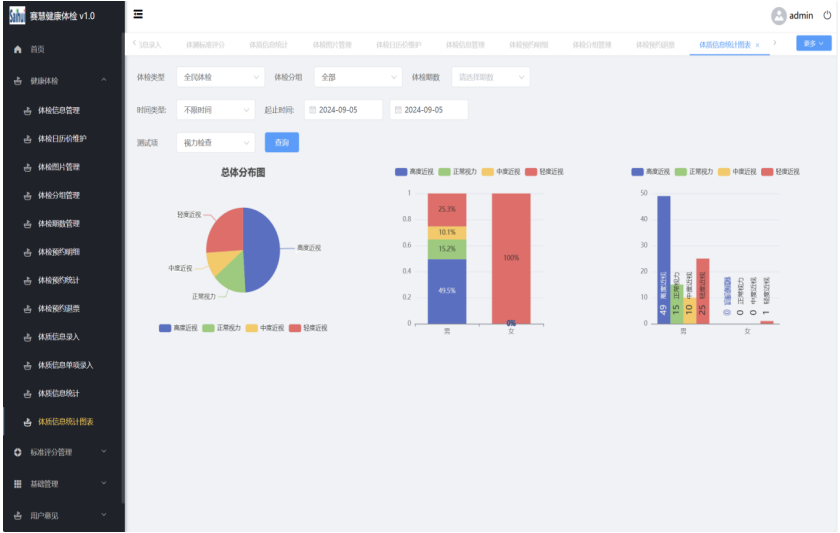Click the 首页 home icon
Viewport: 840px width, 533px height.
[x=18, y=49]
